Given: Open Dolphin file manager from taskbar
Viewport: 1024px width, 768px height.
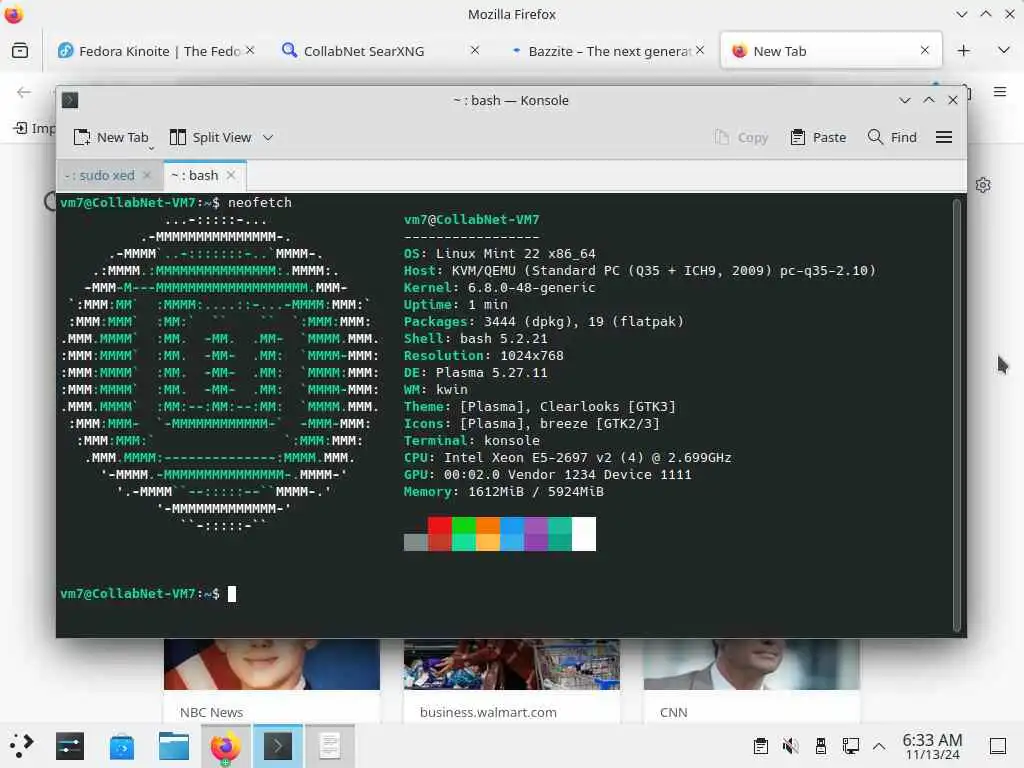Looking at the screenshot, I should (x=174, y=746).
